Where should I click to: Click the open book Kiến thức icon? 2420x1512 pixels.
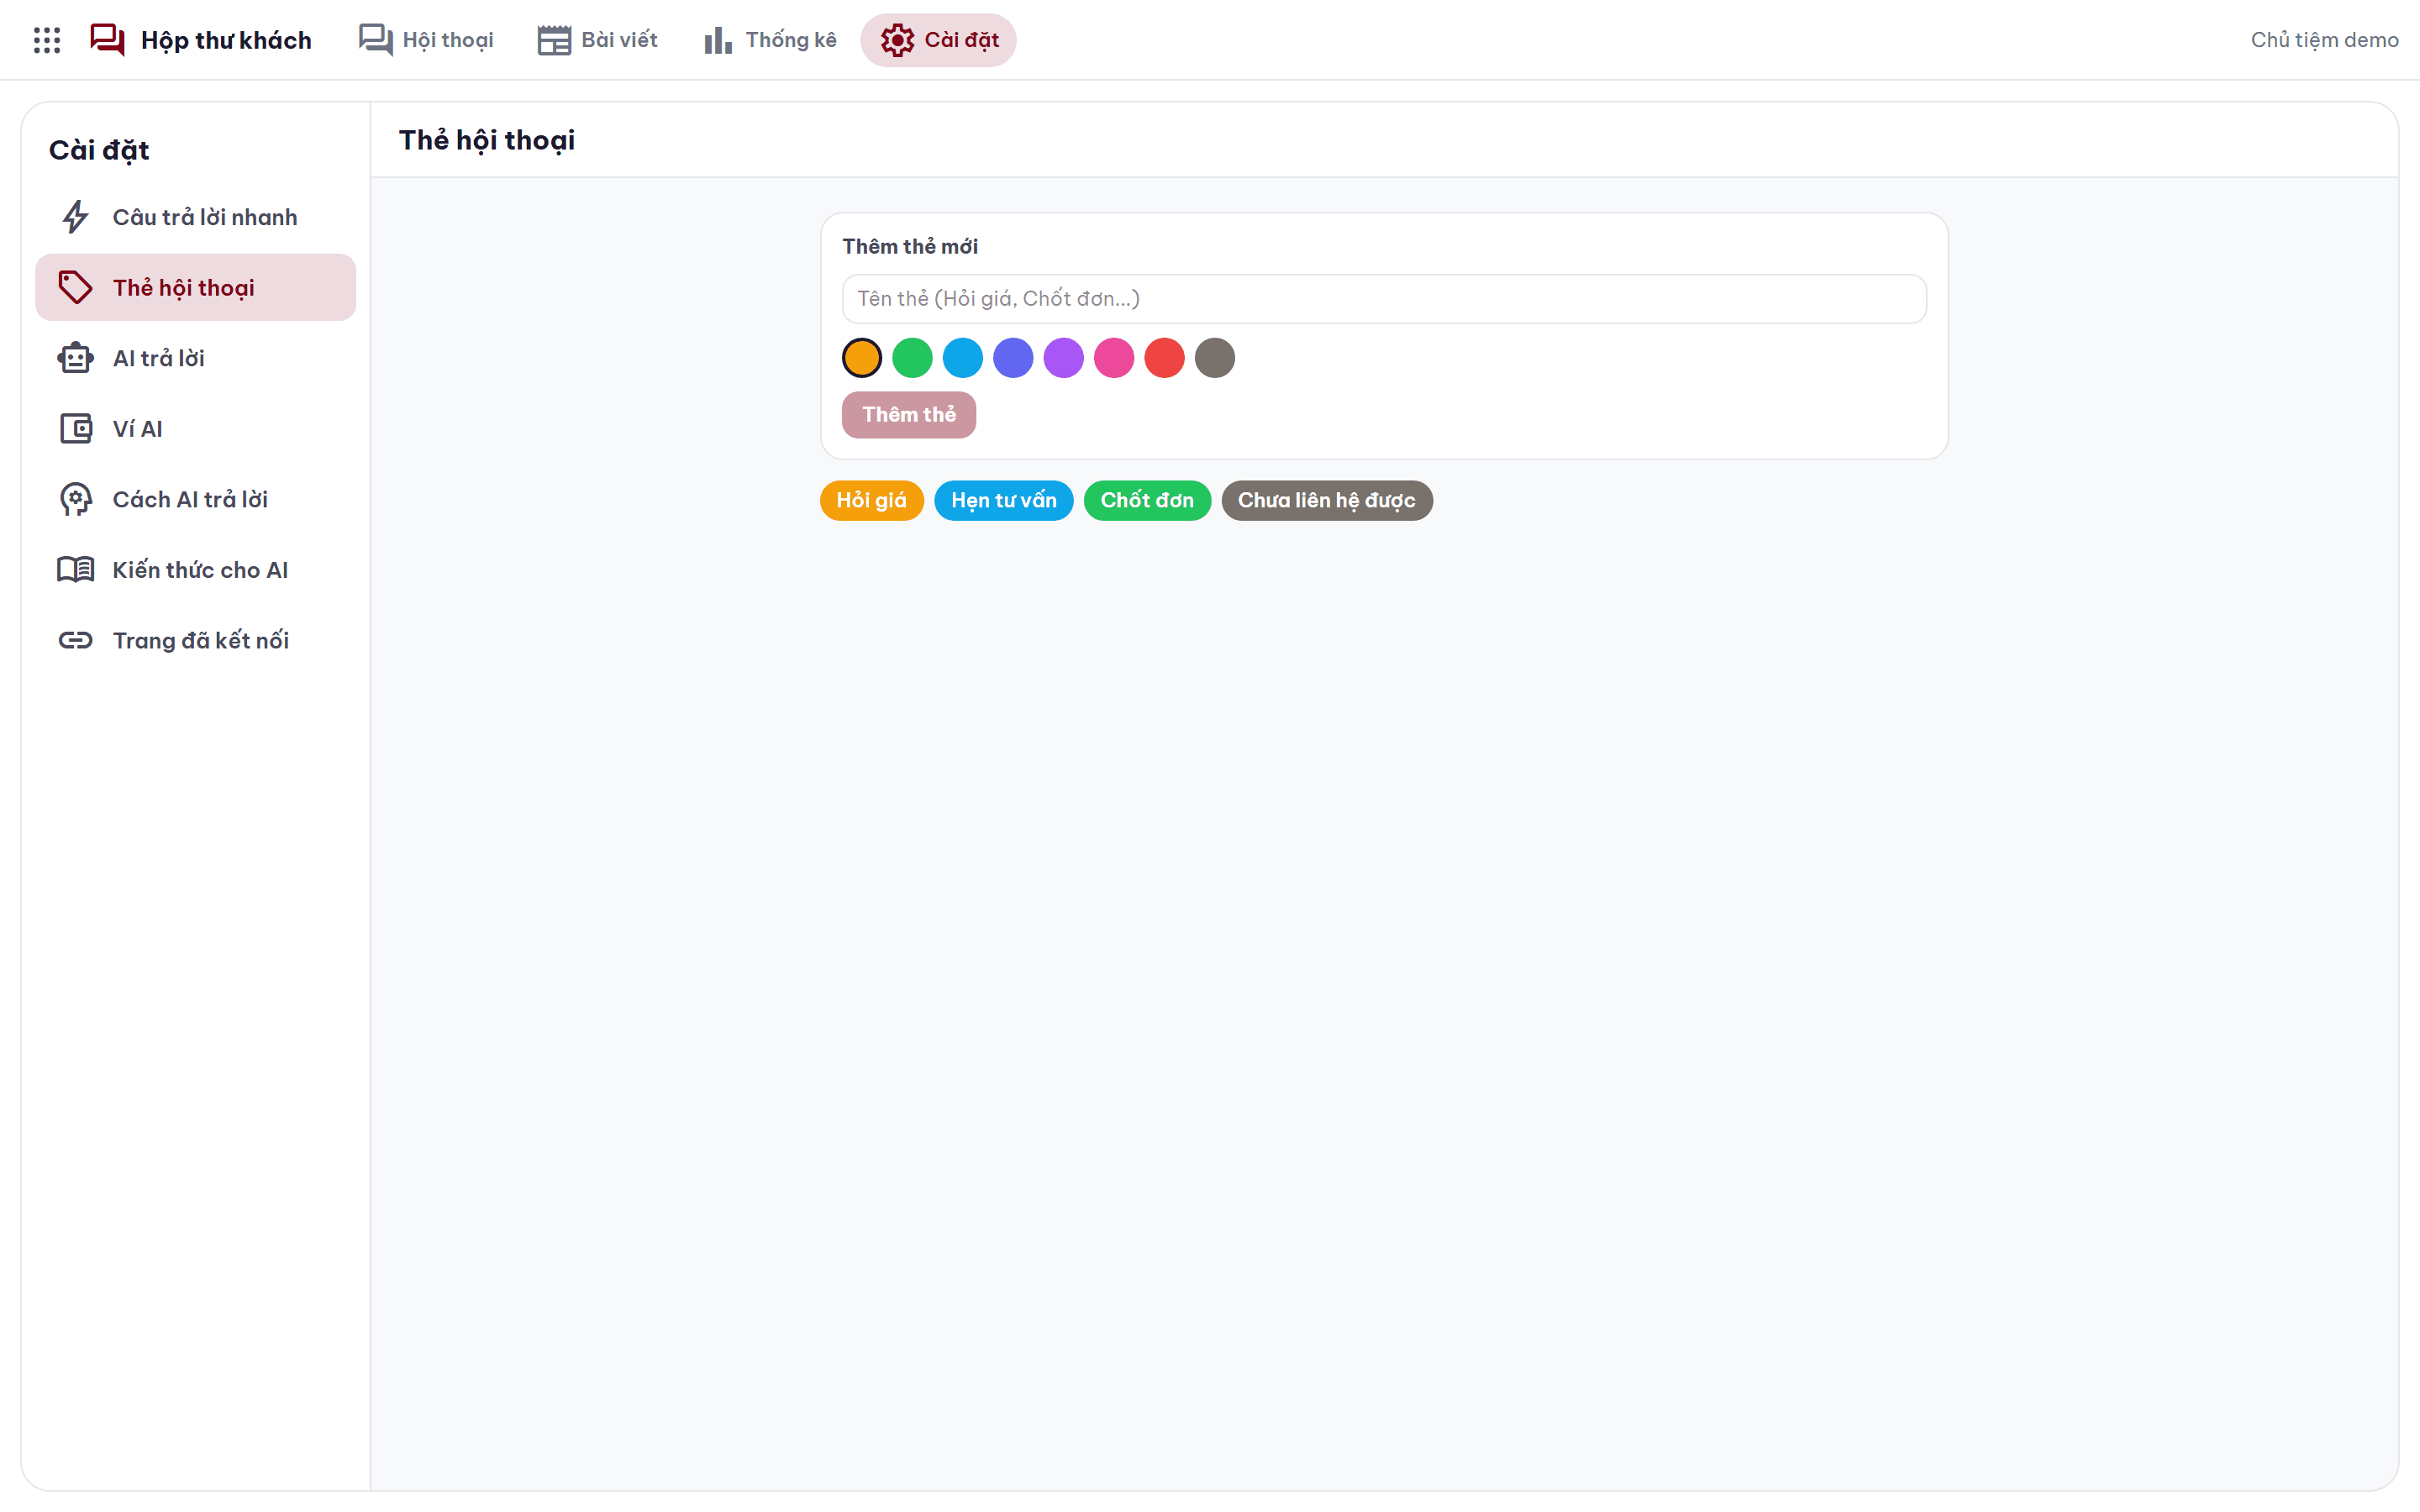[x=76, y=570]
